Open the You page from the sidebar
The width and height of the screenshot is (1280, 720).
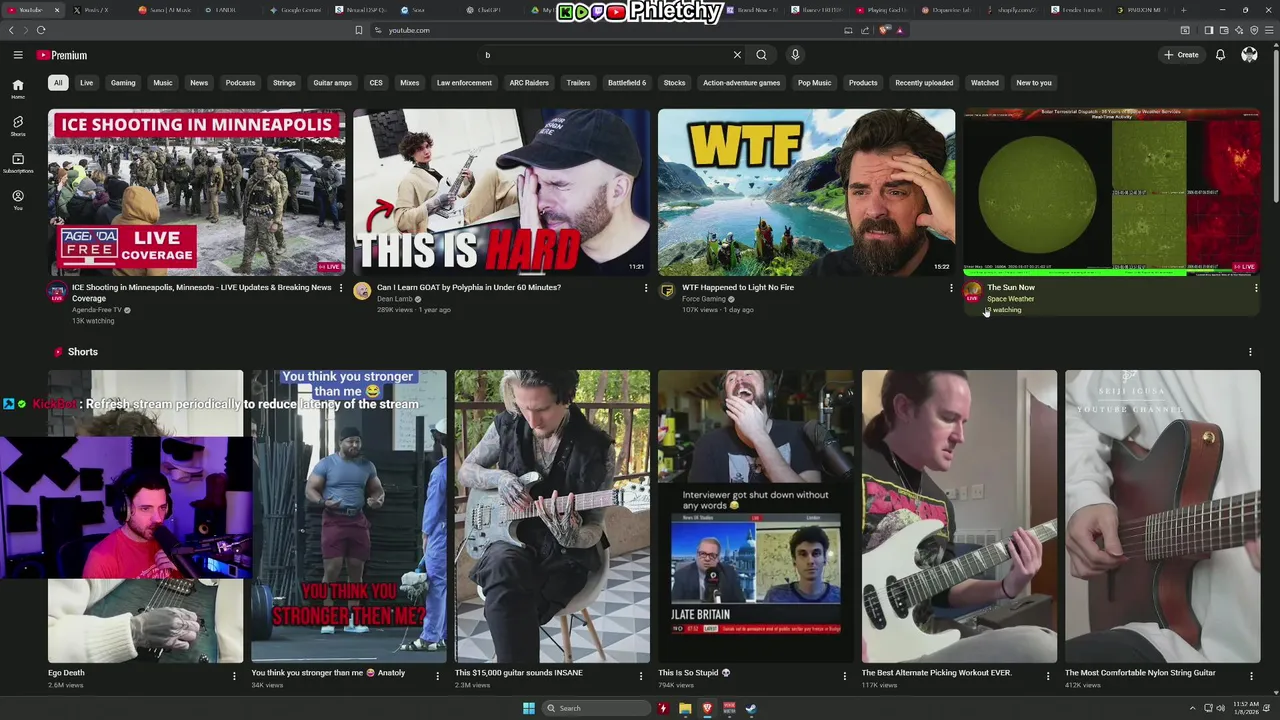tap(18, 200)
